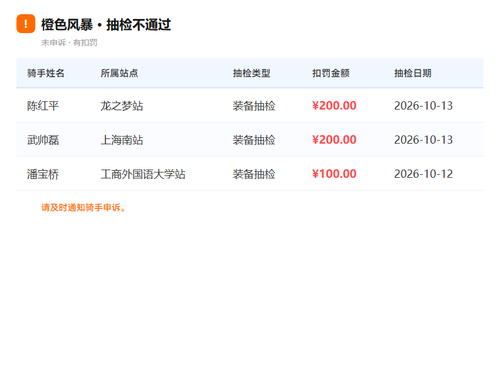Click 装备抽检 in 武帅磊's row

254,140
